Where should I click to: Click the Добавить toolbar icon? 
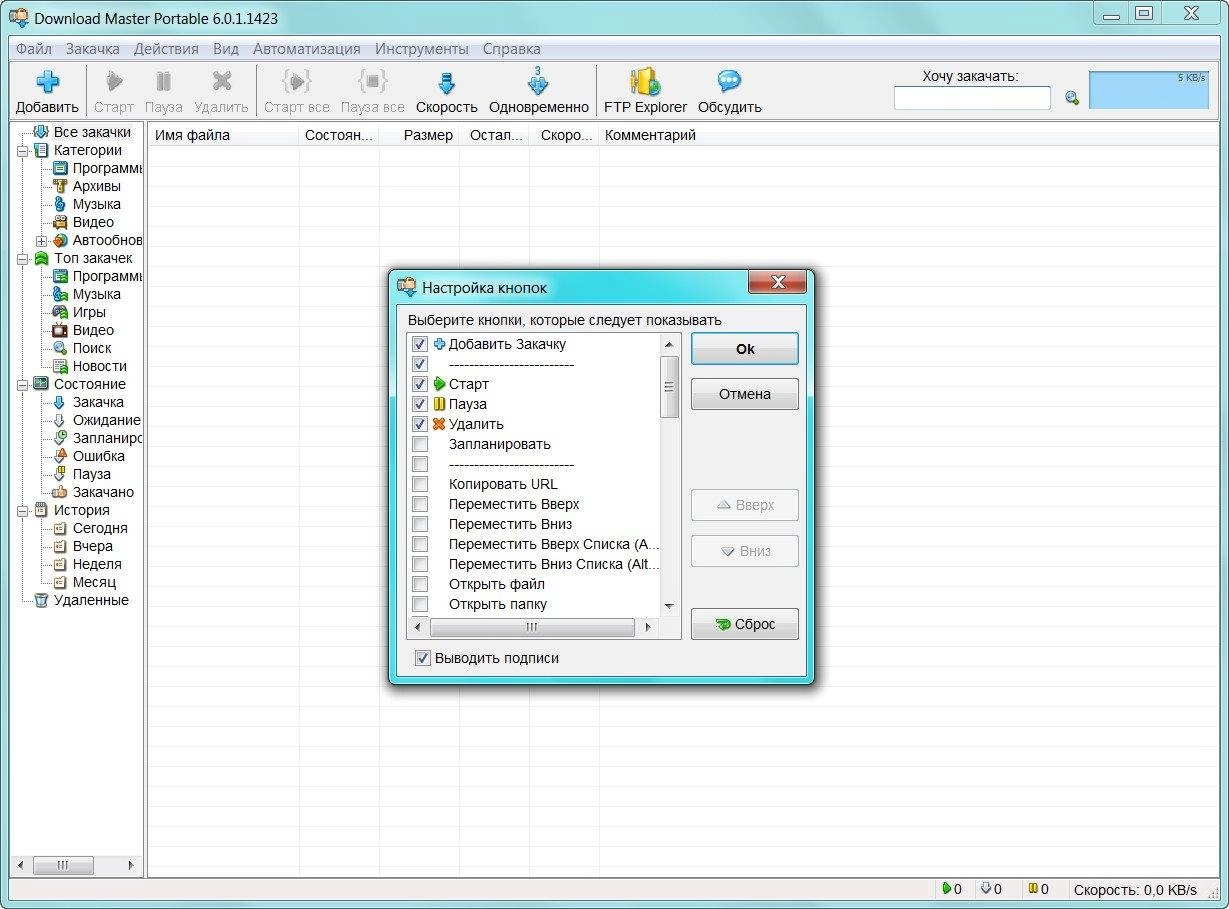pos(47,83)
